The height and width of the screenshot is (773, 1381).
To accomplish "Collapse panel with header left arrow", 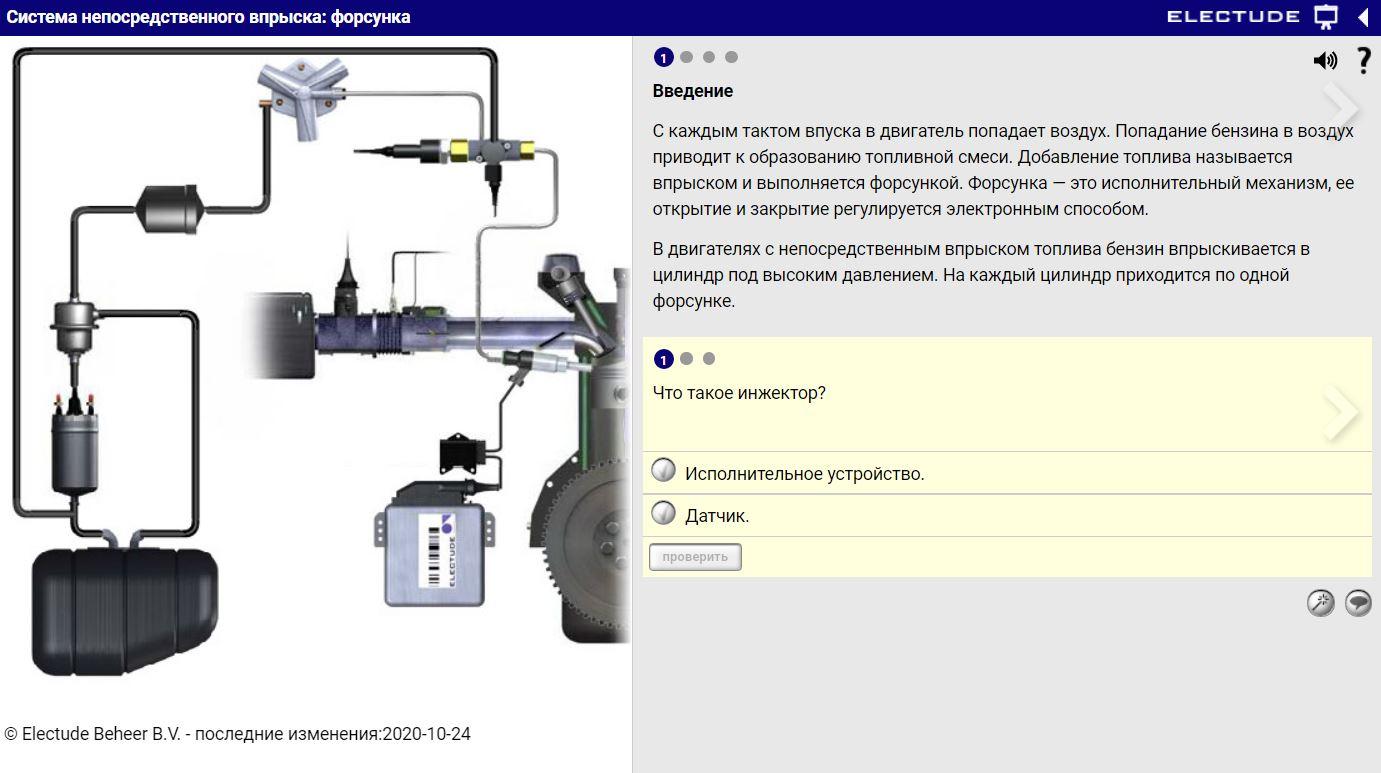I will pos(1362,17).
